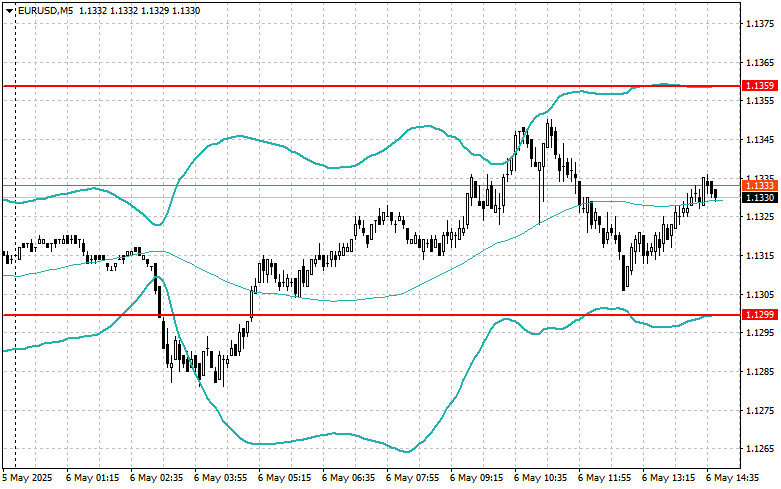Open the chart menu triangle beside EURUSD,M5
The height and width of the screenshot is (489, 781).
point(9,11)
